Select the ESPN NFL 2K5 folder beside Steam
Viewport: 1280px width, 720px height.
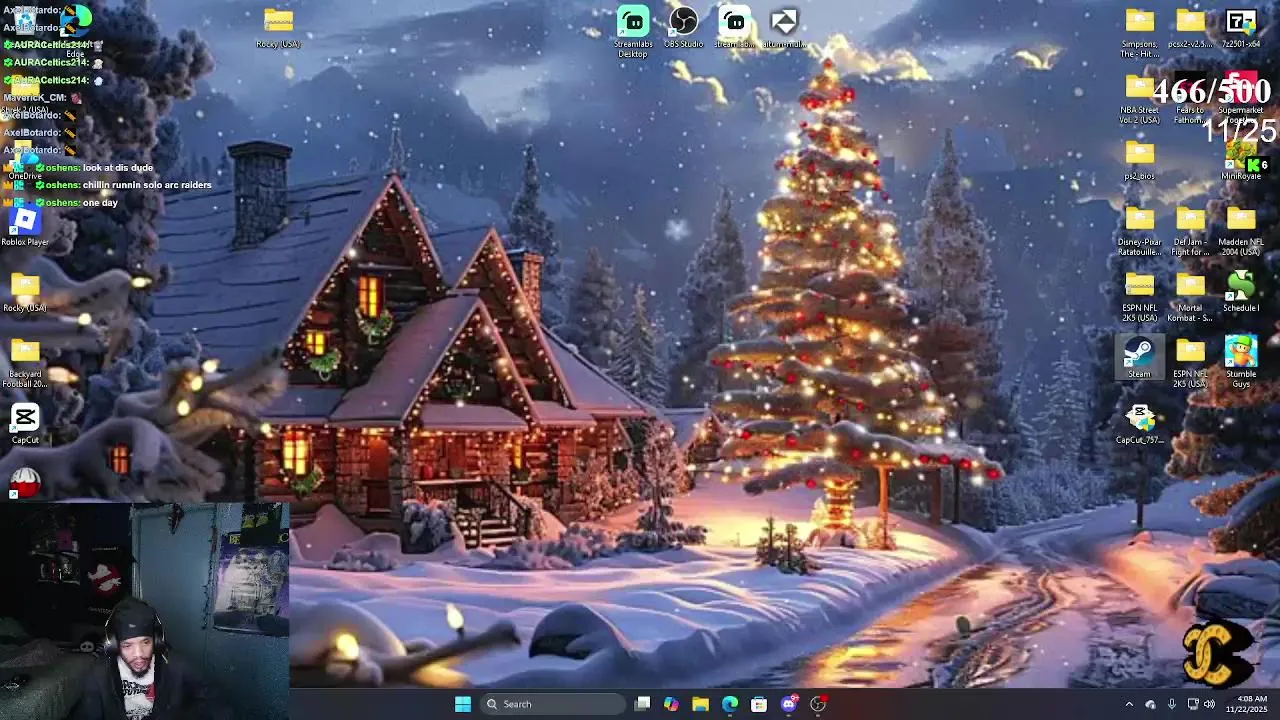1190,363
